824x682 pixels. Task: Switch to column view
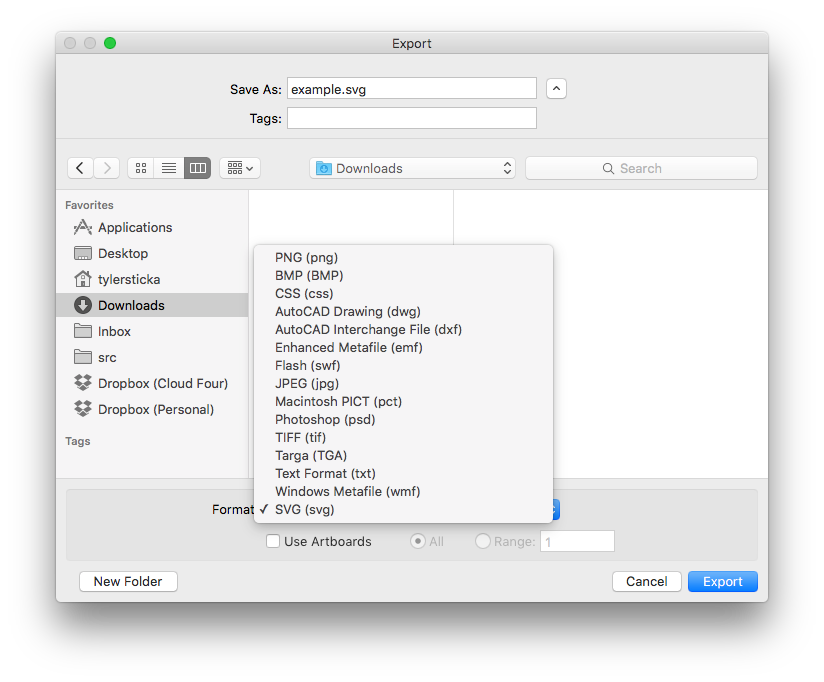pyautogui.click(x=196, y=167)
